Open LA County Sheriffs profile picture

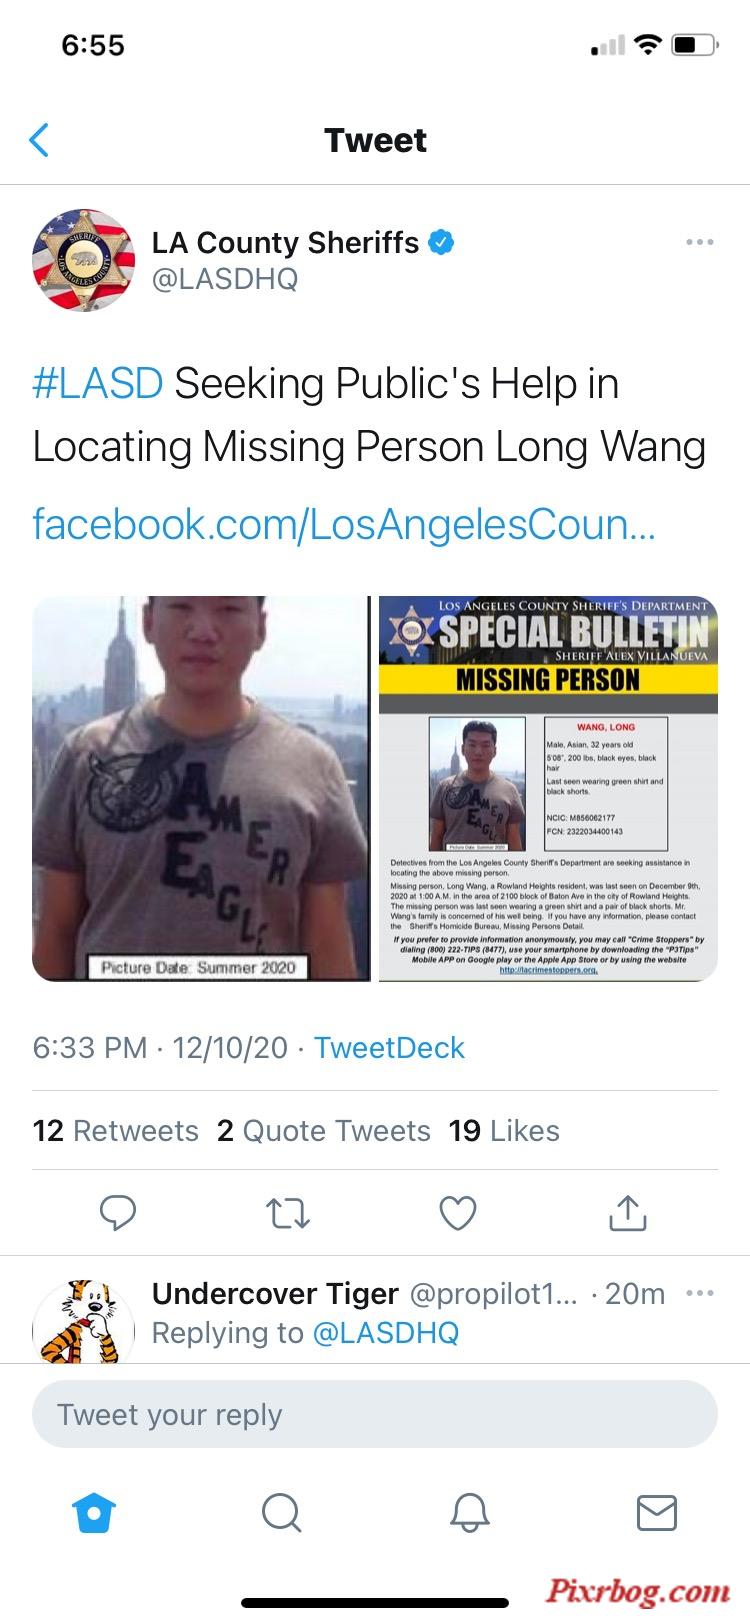click(83, 260)
